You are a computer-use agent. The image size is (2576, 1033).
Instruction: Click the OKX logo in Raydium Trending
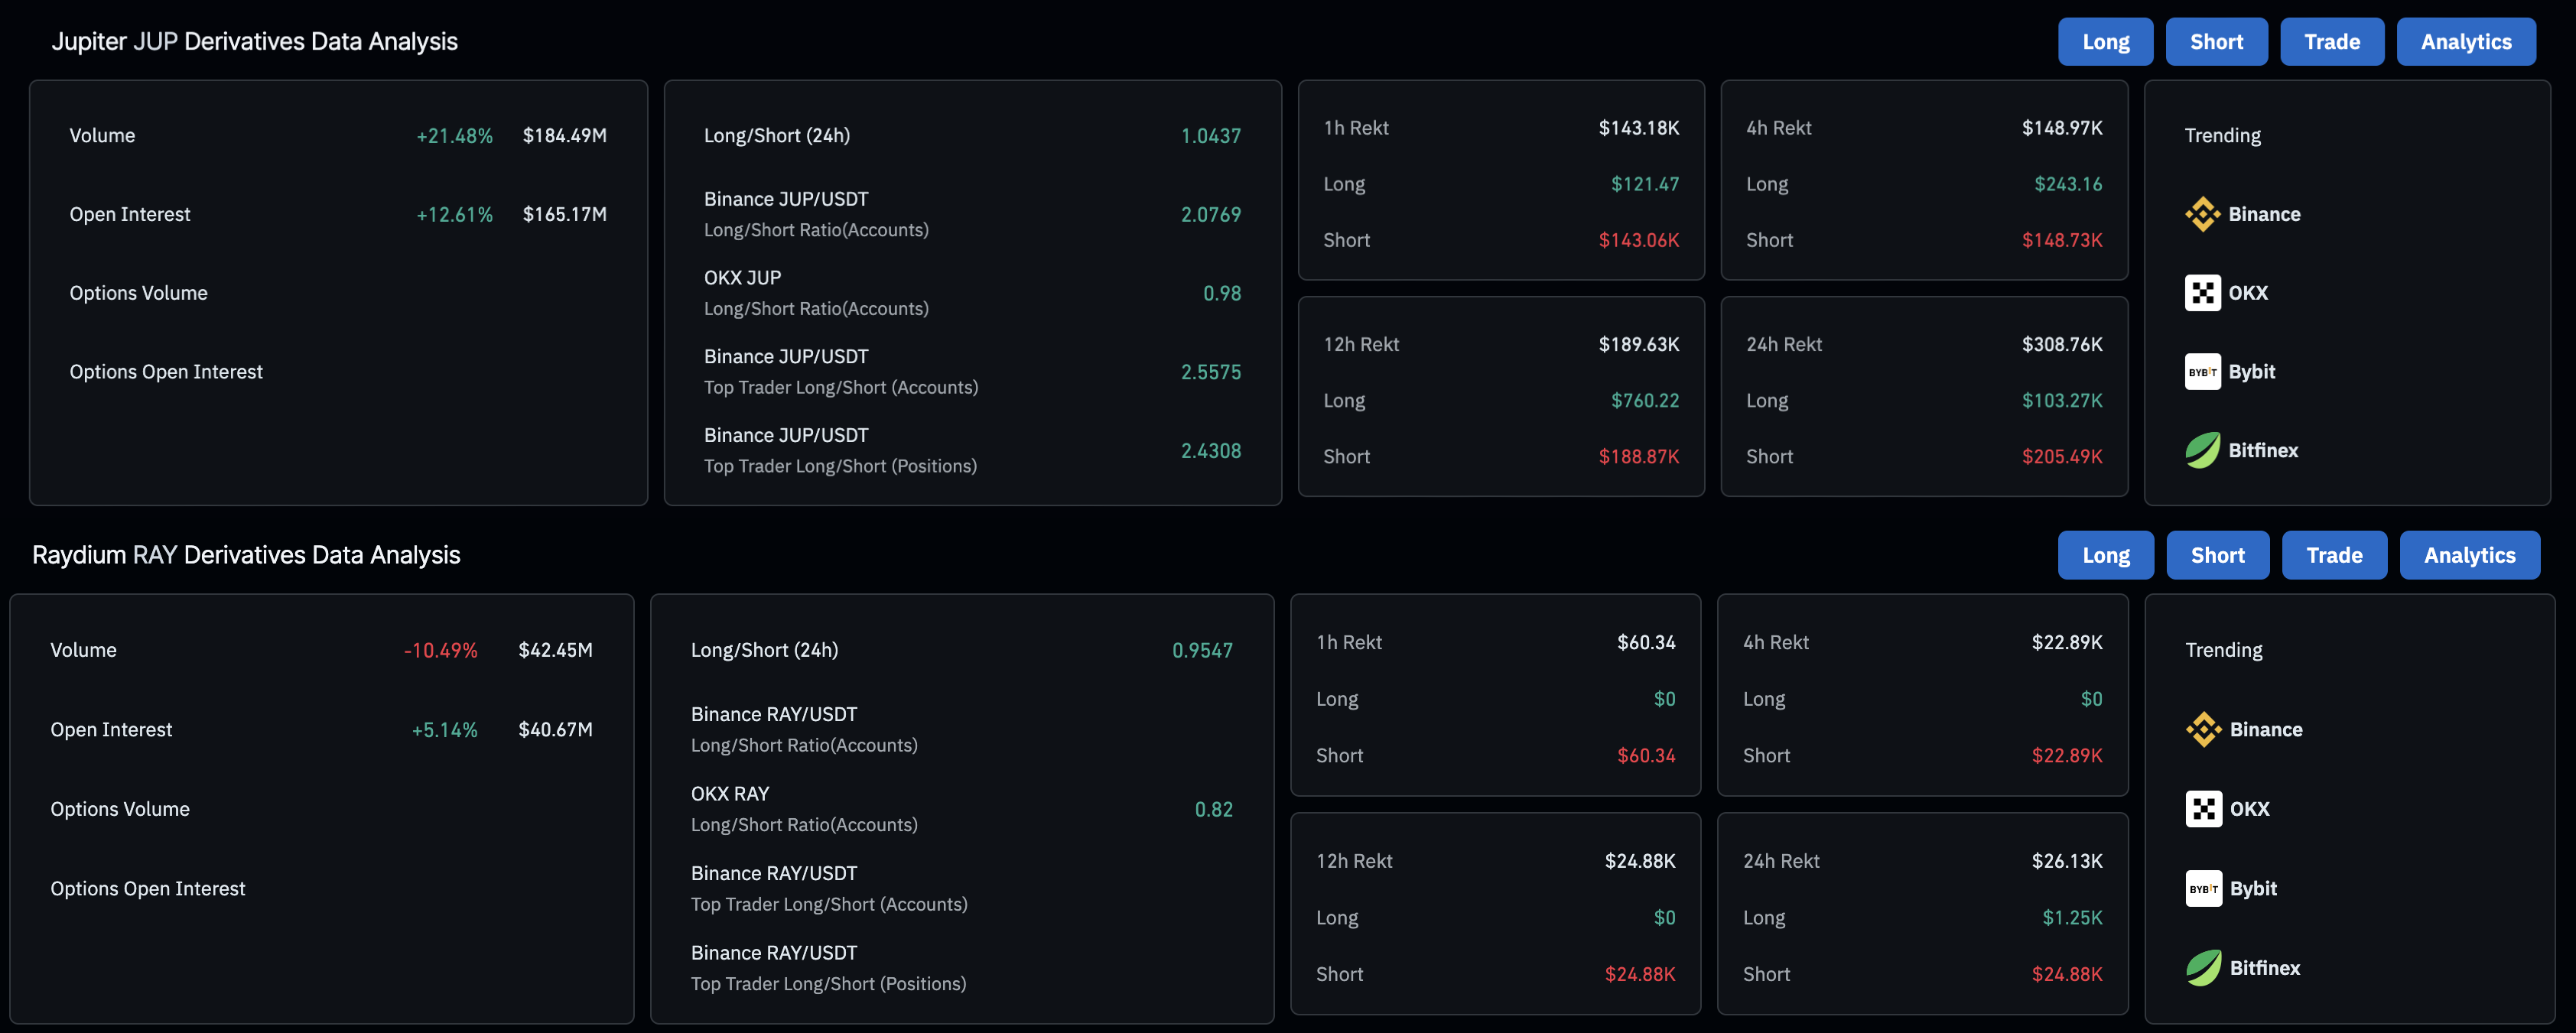point(2203,809)
